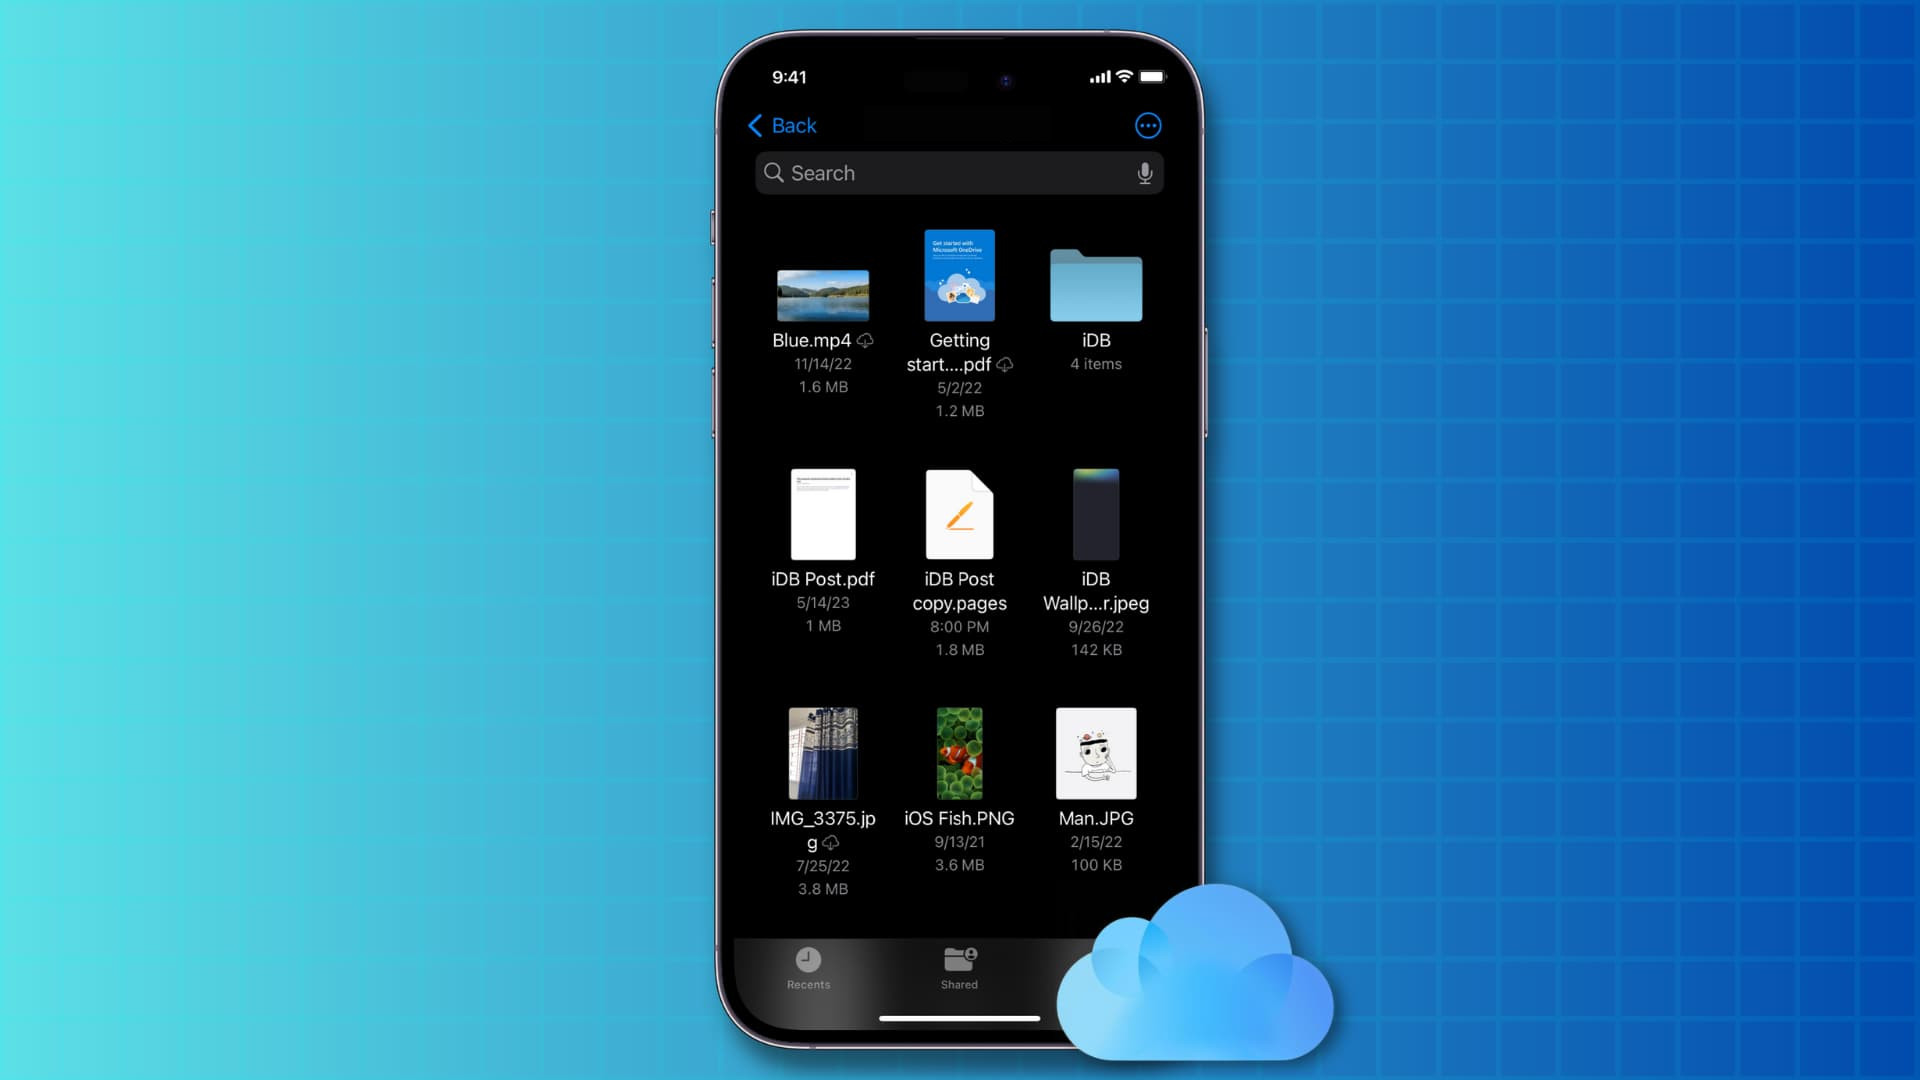This screenshot has width=1920, height=1080.
Task: Open IMG_3375.jpg photo thumbnail
Action: 822,753
